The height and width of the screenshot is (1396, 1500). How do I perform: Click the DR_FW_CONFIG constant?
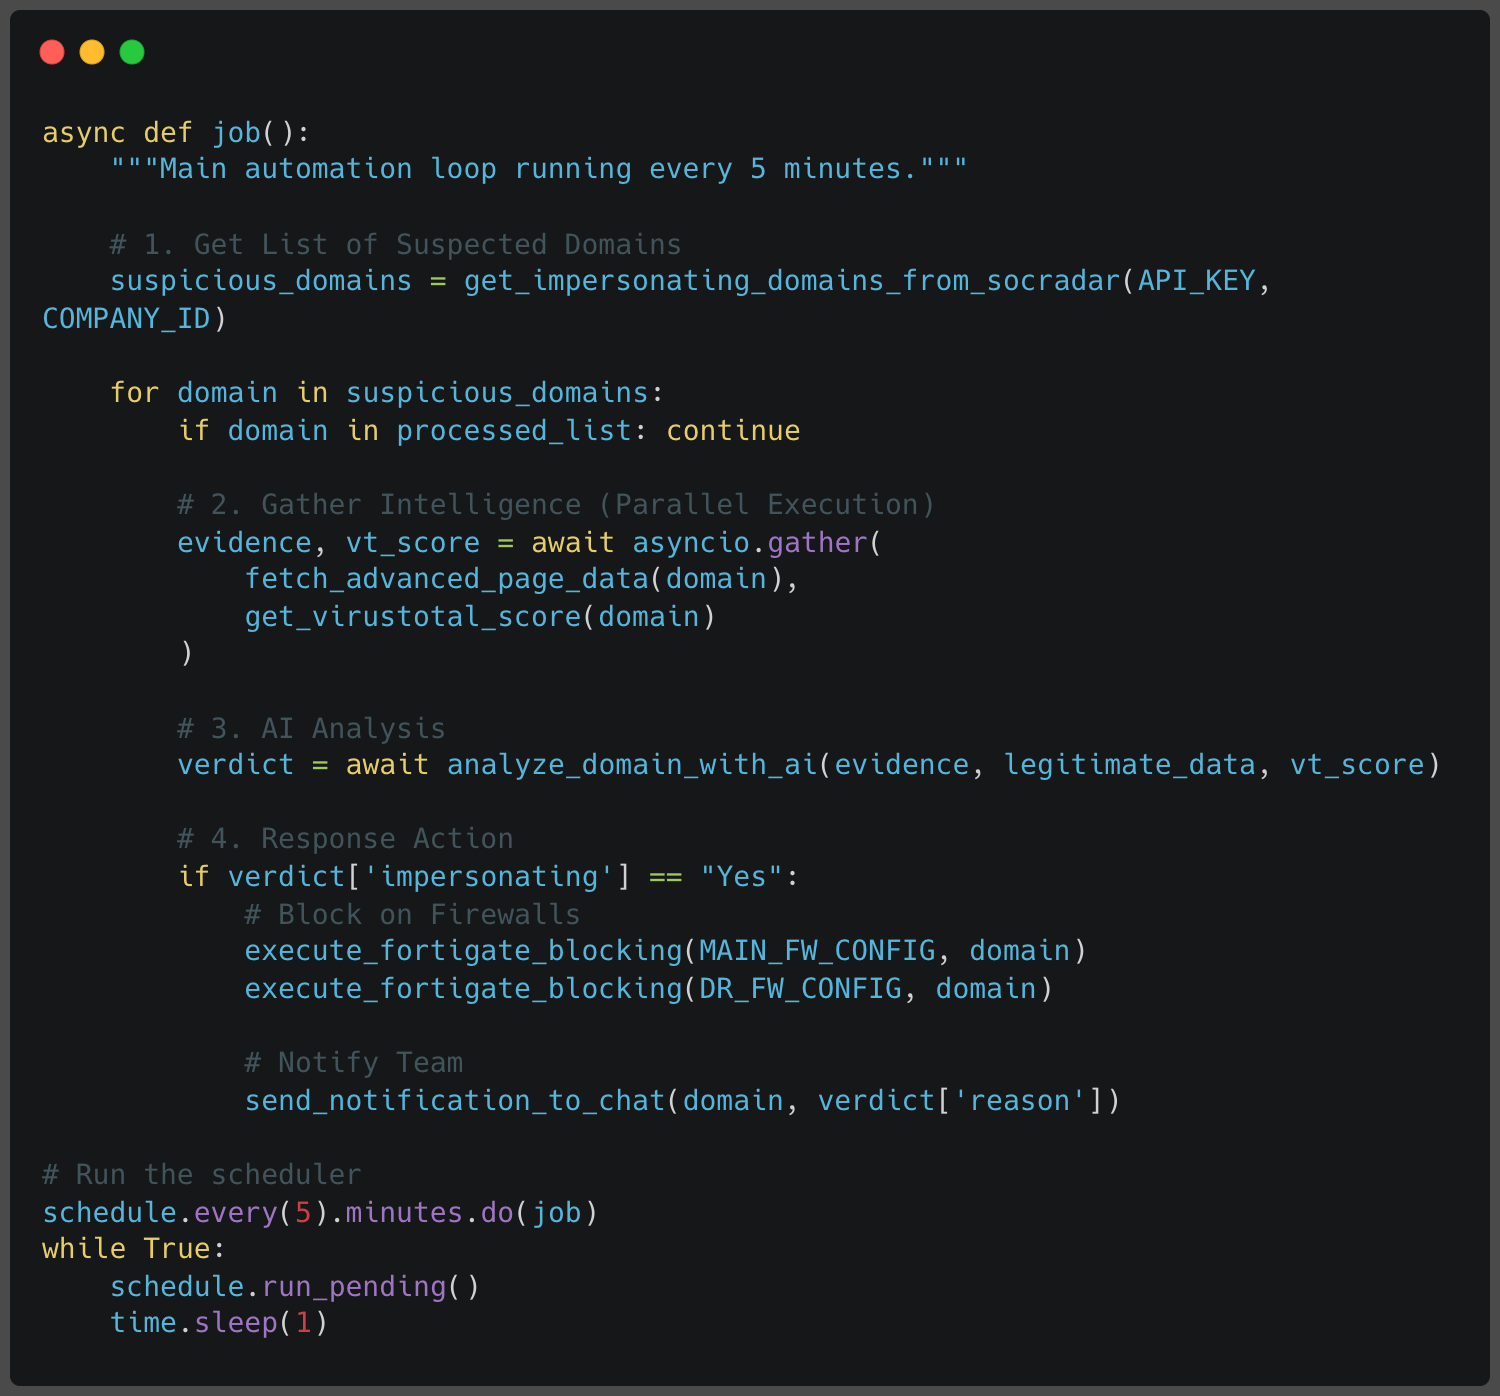[x=800, y=989]
